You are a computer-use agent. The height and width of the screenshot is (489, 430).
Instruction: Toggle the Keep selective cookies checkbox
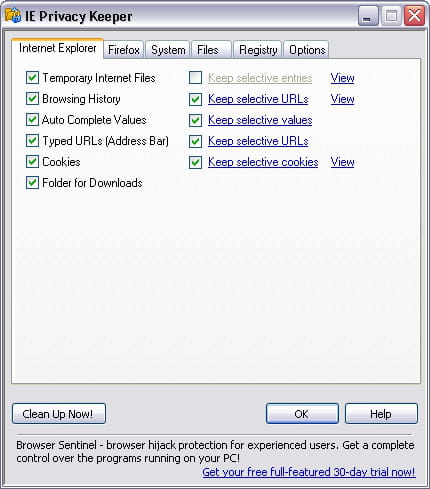(x=195, y=163)
